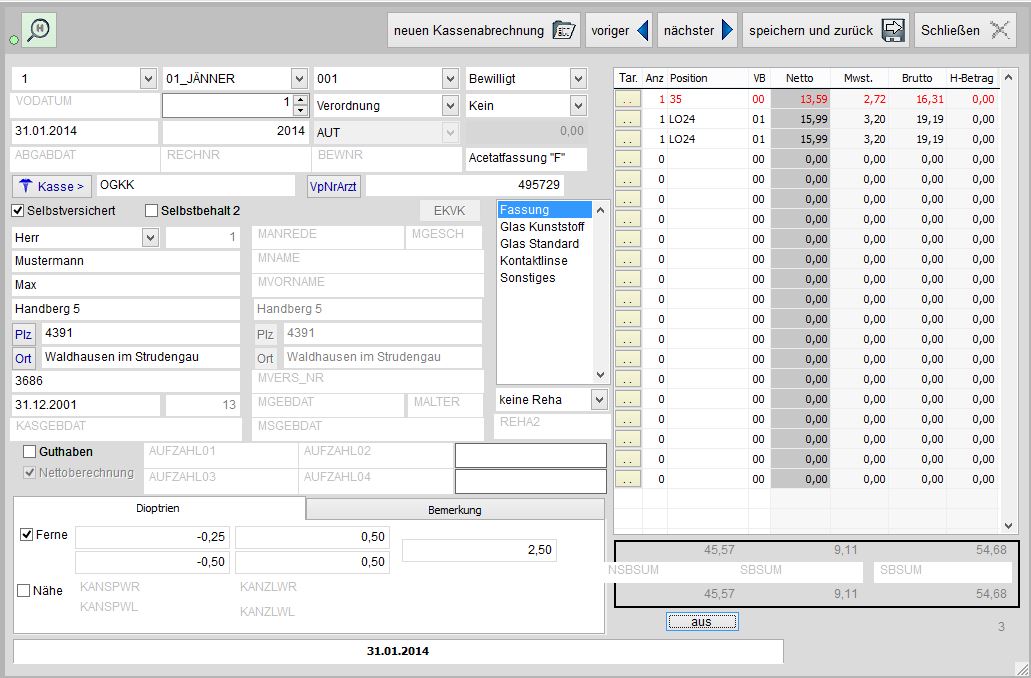Toggle the Guthaben checkbox
This screenshot has width=1031, height=678.
pos(30,452)
